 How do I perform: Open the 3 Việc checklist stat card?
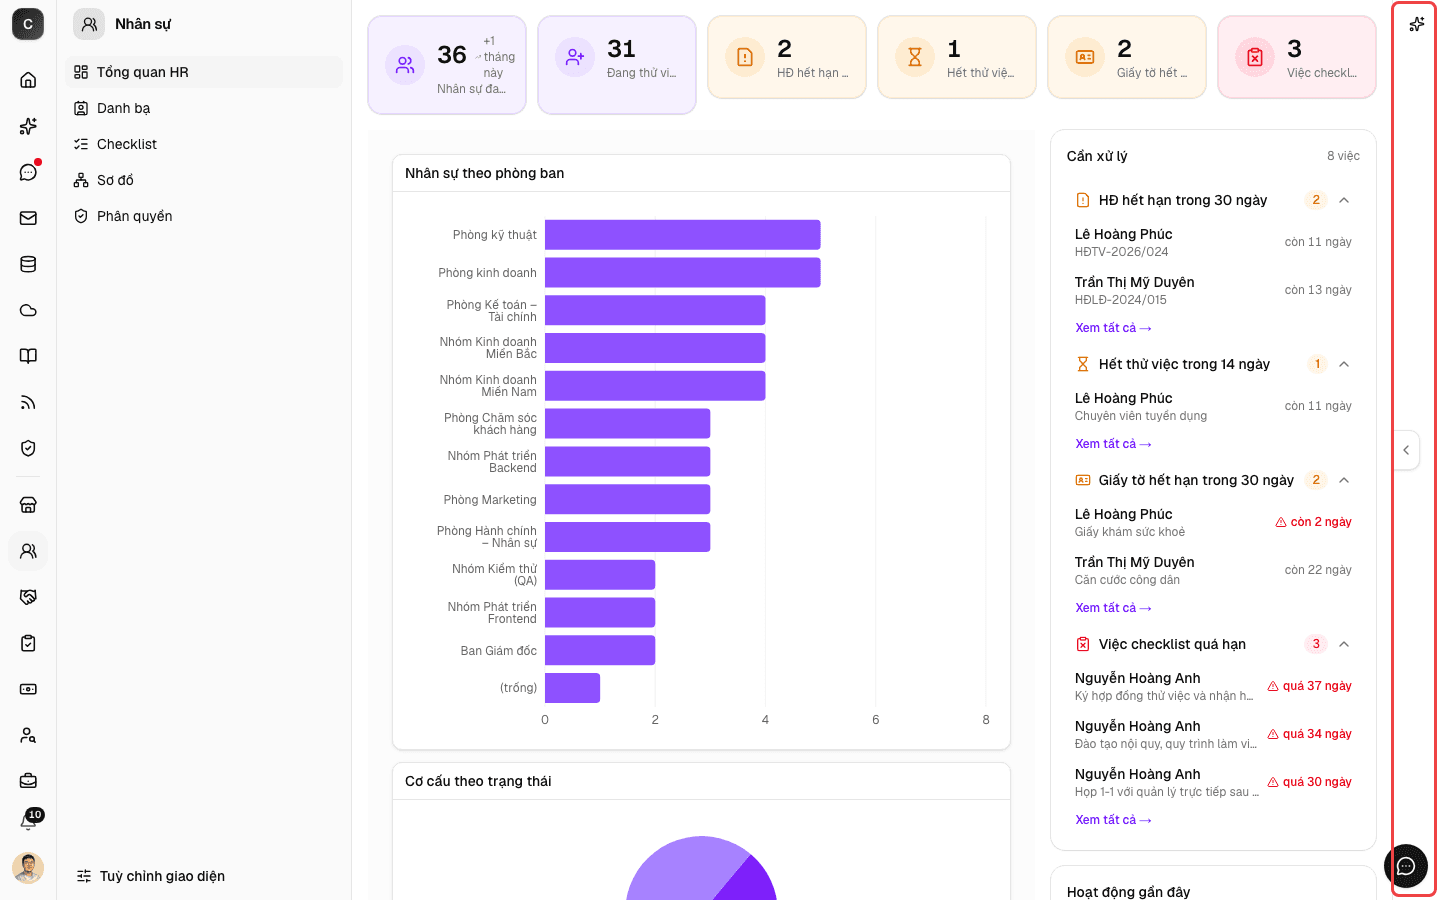pyautogui.click(x=1297, y=57)
